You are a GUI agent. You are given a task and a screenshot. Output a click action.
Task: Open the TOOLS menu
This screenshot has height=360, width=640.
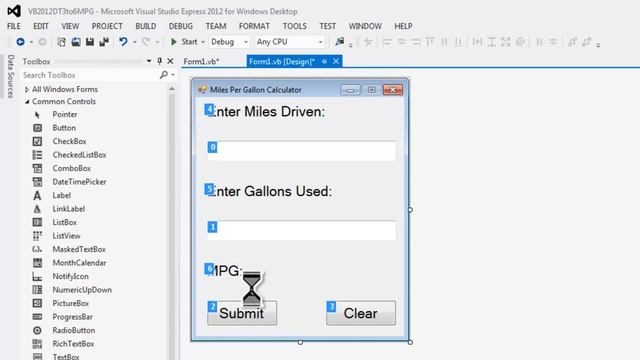pyautogui.click(x=295, y=26)
